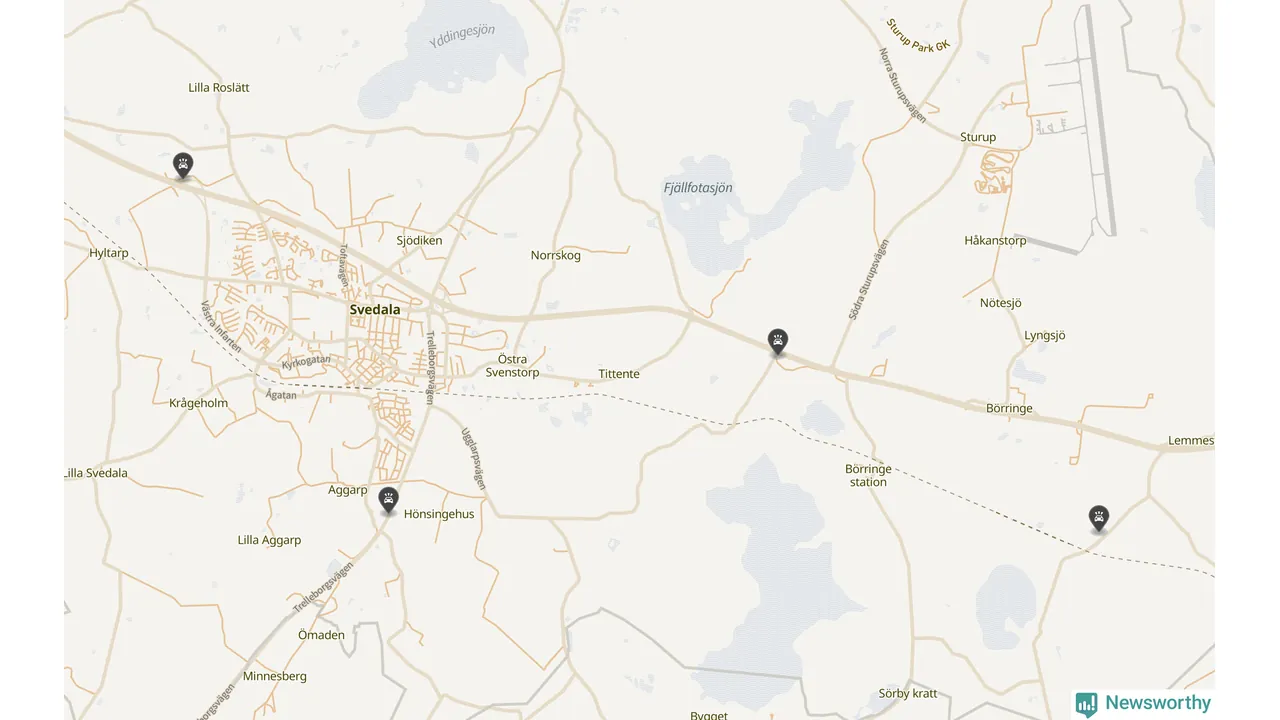The height and width of the screenshot is (720, 1280).
Task: Select the Fjällfotasjön lake label
Action: click(x=698, y=188)
